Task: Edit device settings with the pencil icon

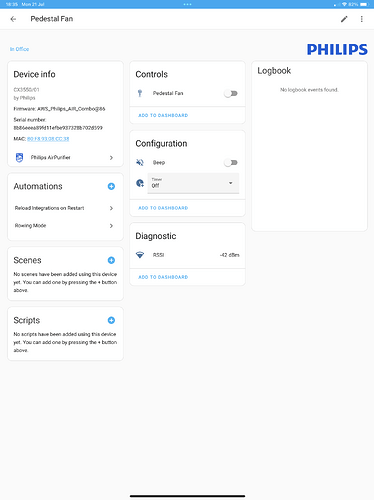Action: (344, 19)
